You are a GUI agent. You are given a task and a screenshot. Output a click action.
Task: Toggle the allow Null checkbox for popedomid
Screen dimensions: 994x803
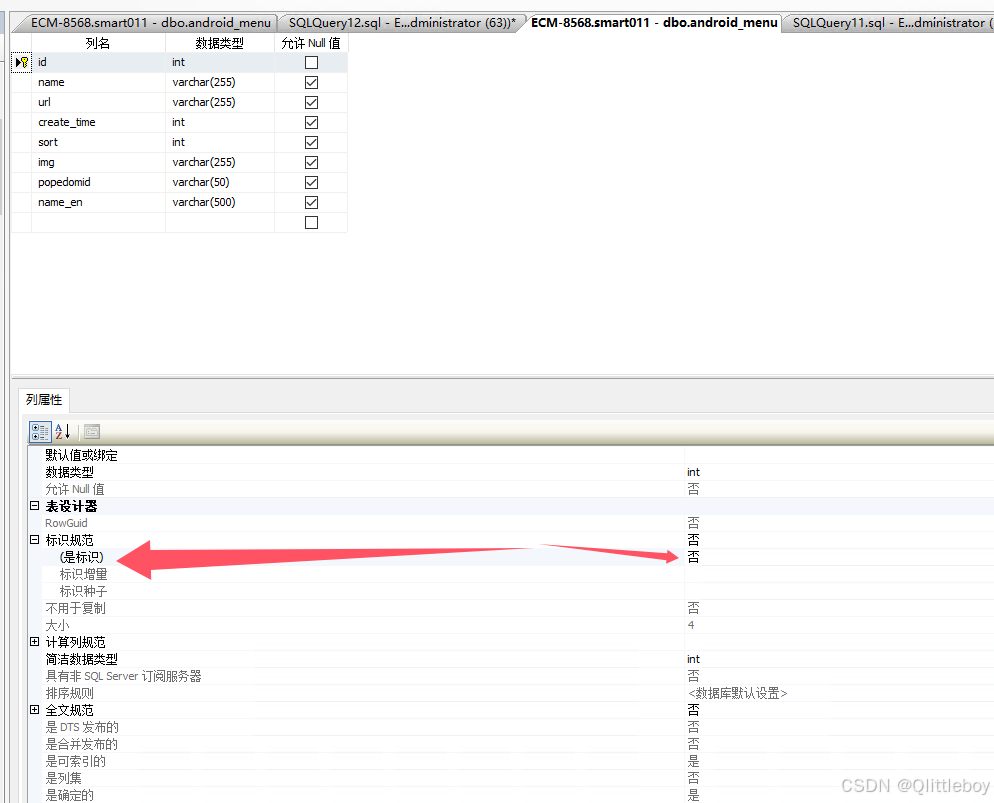pos(311,181)
